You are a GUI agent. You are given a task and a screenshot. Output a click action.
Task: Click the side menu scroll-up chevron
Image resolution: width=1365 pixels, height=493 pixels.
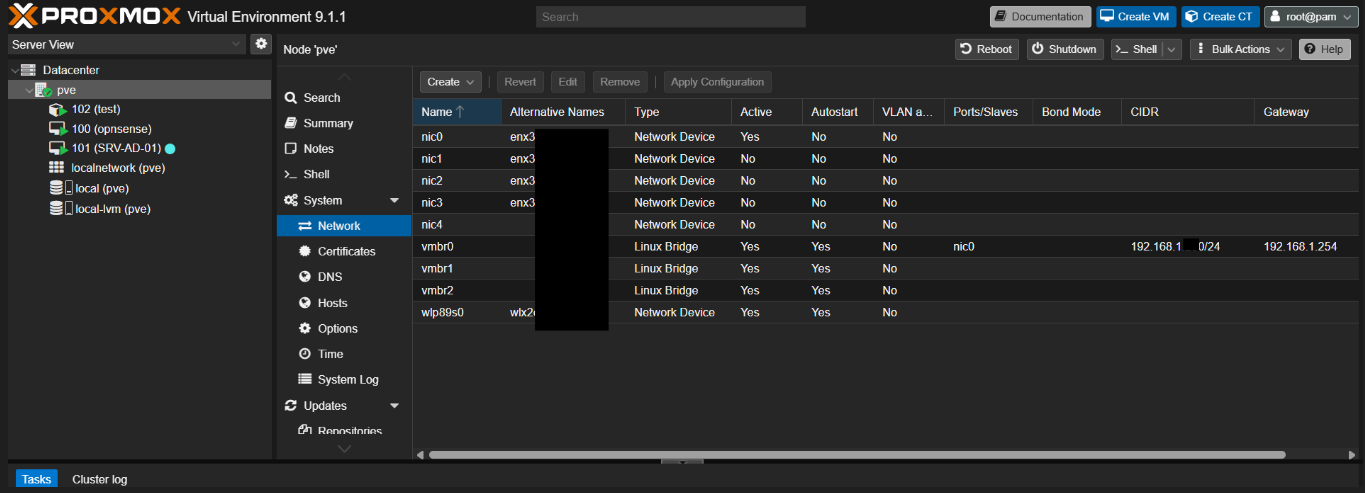(344, 77)
